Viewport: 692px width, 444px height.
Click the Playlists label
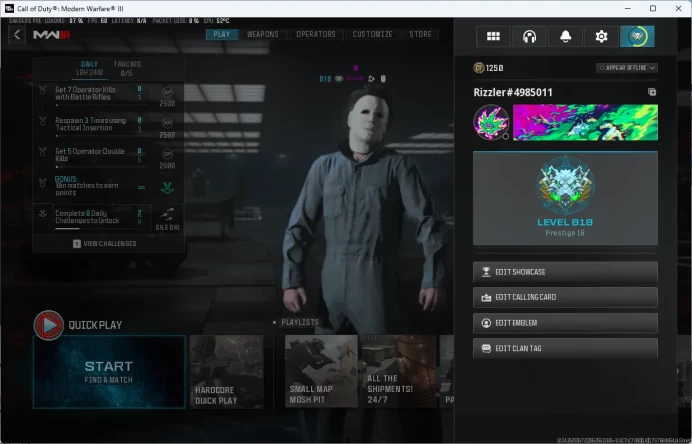click(x=300, y=322)
